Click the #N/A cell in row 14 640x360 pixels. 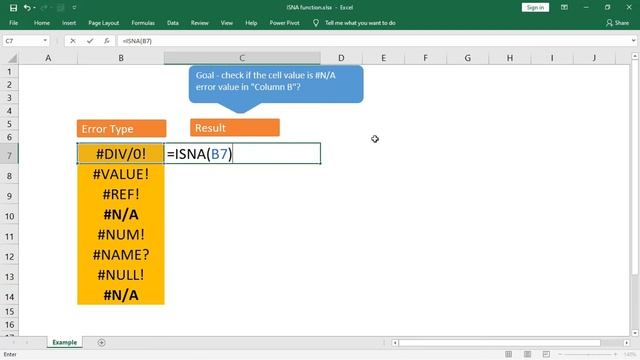tap(121, 295)
